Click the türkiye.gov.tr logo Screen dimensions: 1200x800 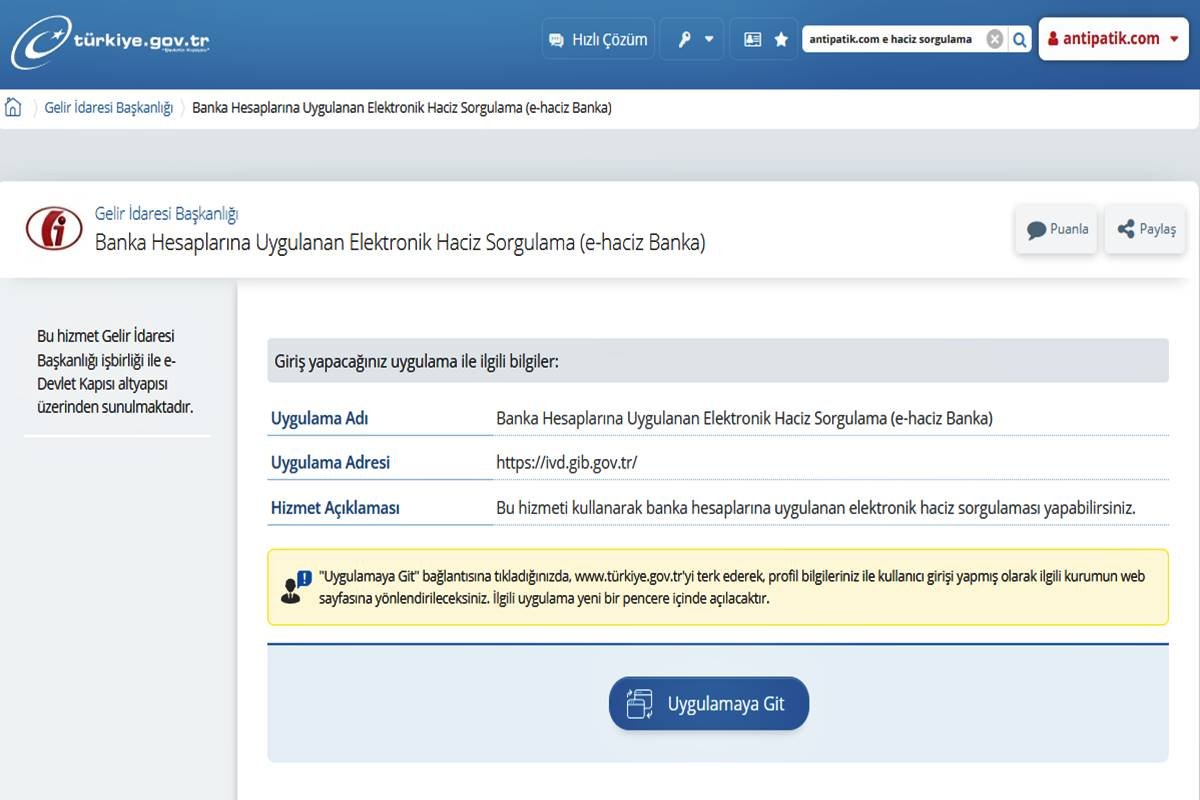click(x=110, y=42)
